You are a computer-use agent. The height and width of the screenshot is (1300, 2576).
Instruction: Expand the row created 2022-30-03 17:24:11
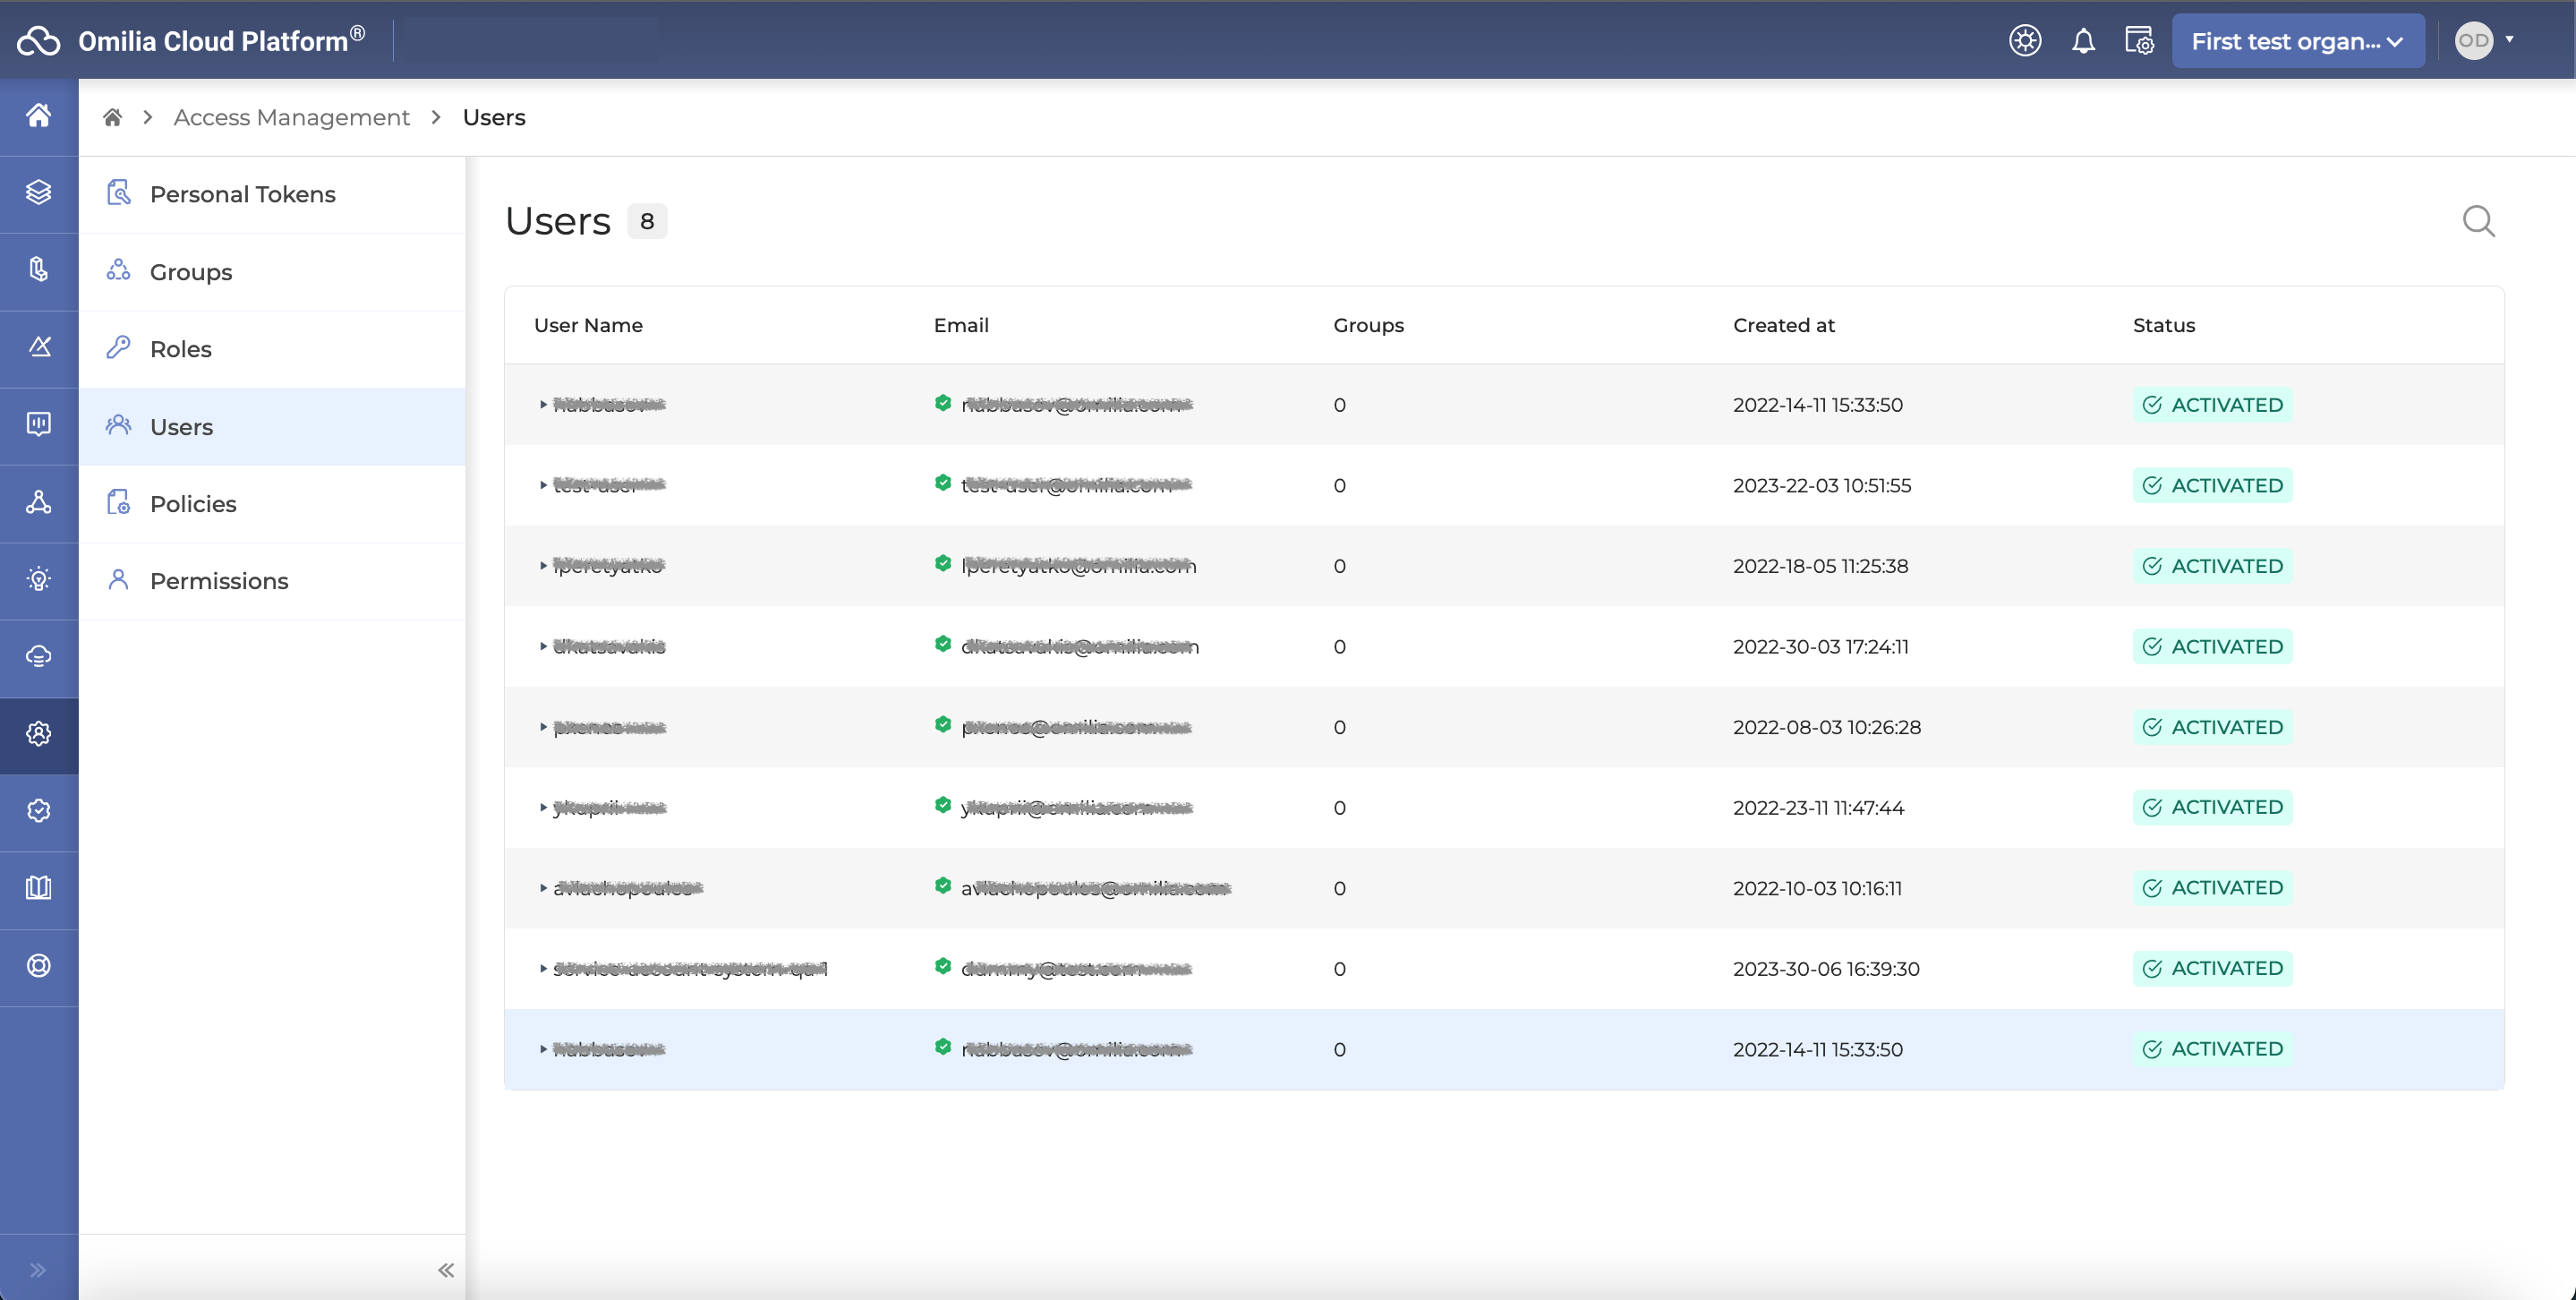click(x=543, y=647)
